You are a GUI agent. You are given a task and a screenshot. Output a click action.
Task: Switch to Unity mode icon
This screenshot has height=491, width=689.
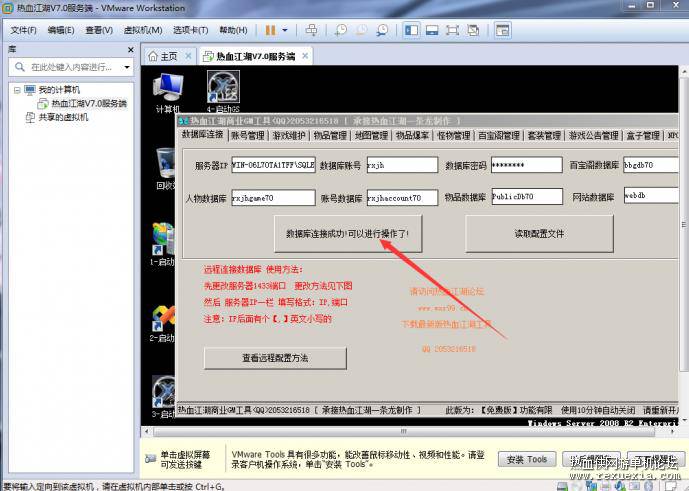pos(473,30)
